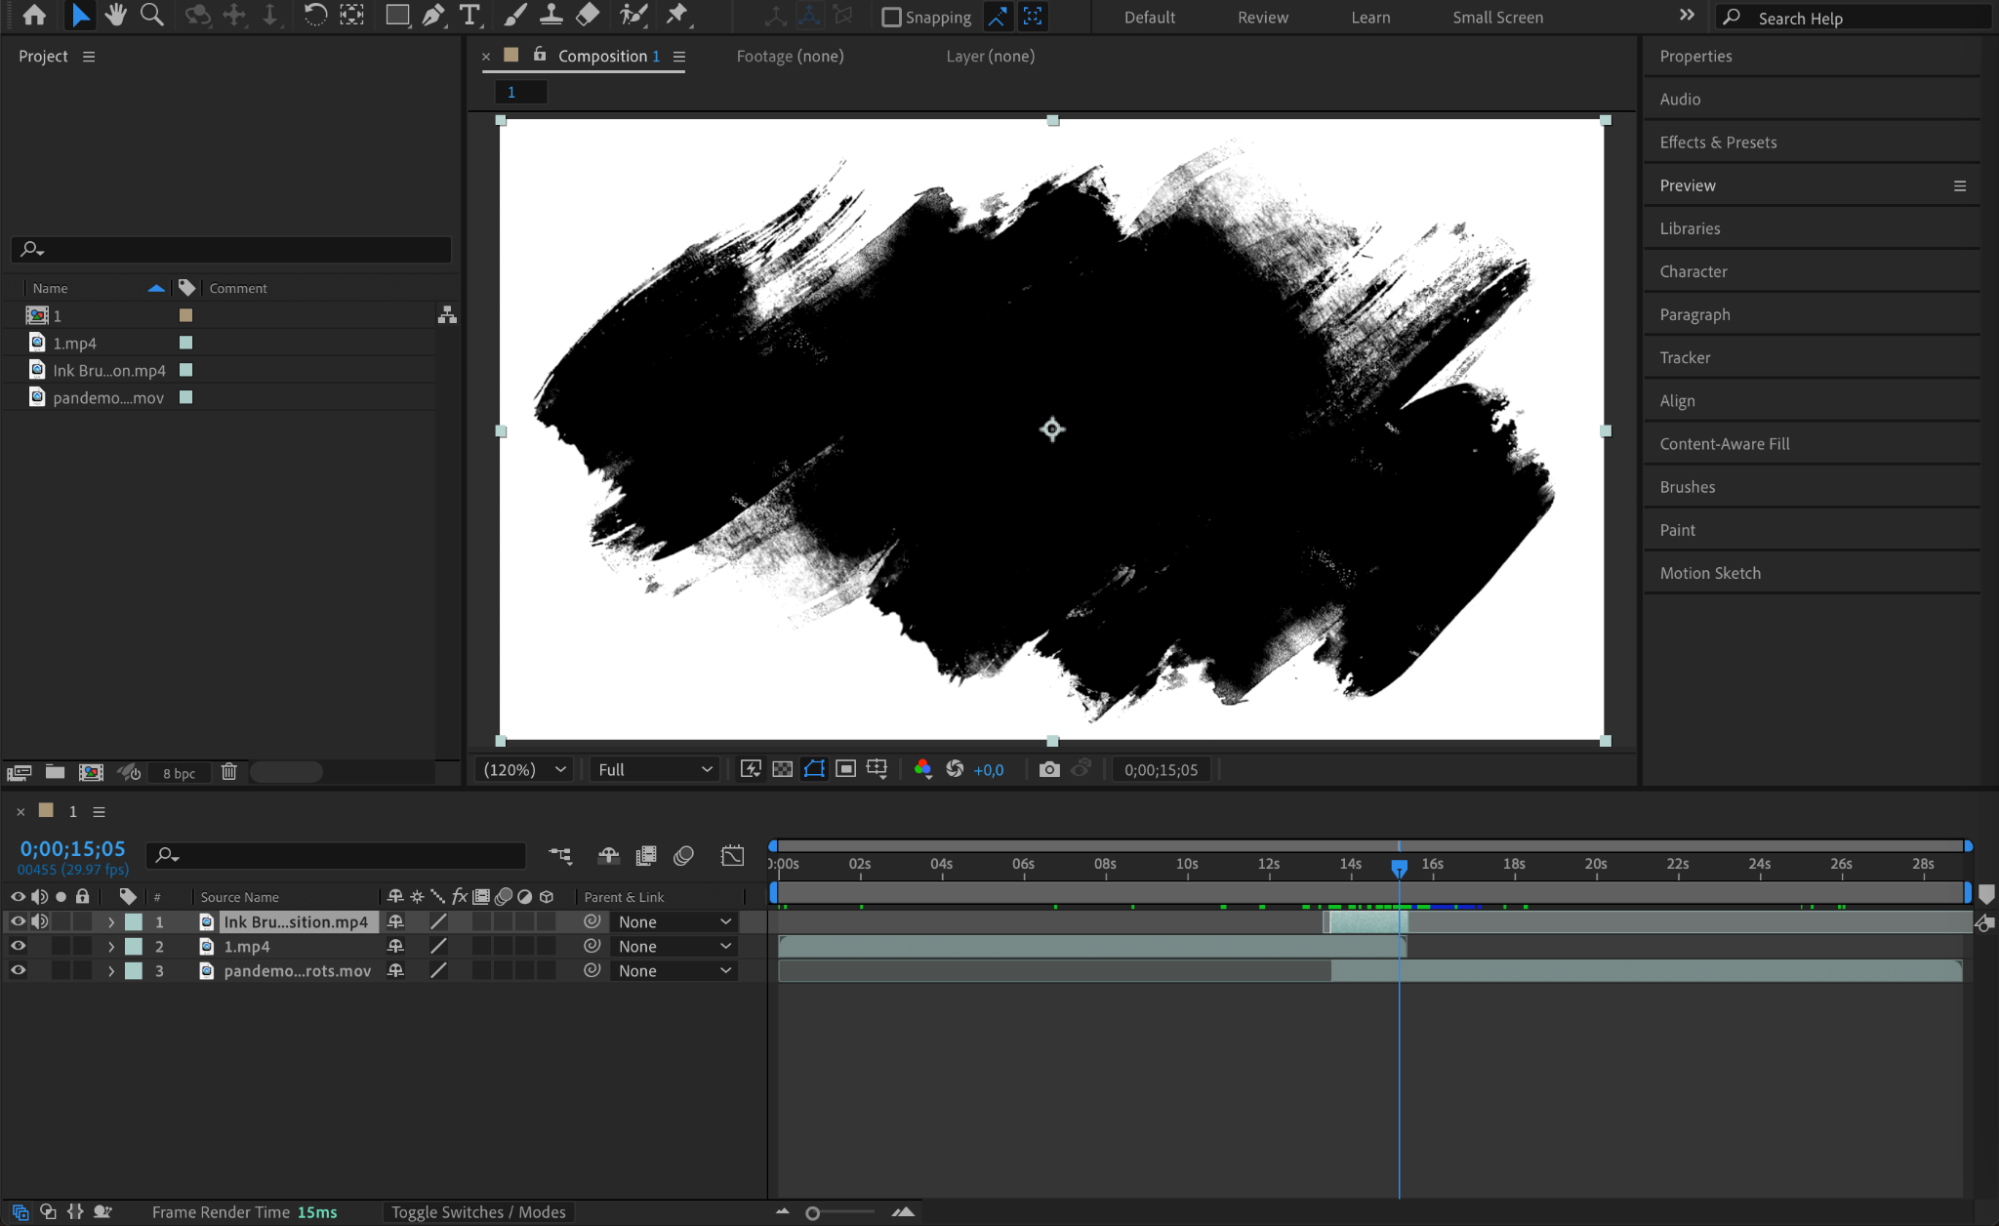Expand the pandemo...rots.mov layer properties
Viewport: 1999px width, 1226px height.
(111, 971)
